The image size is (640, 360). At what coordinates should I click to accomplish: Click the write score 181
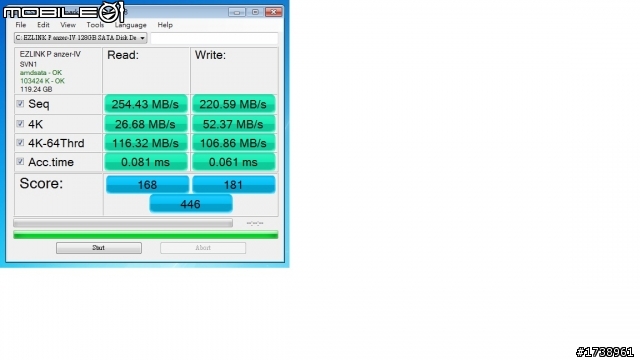(x=233, y=184)
